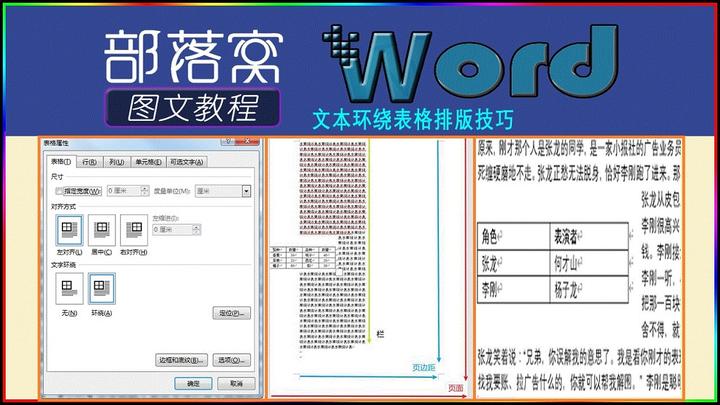Click the 李刚 table cell
Image resolution: width=720 pixels, height=405 pixels.
click(x=514, y=290)
